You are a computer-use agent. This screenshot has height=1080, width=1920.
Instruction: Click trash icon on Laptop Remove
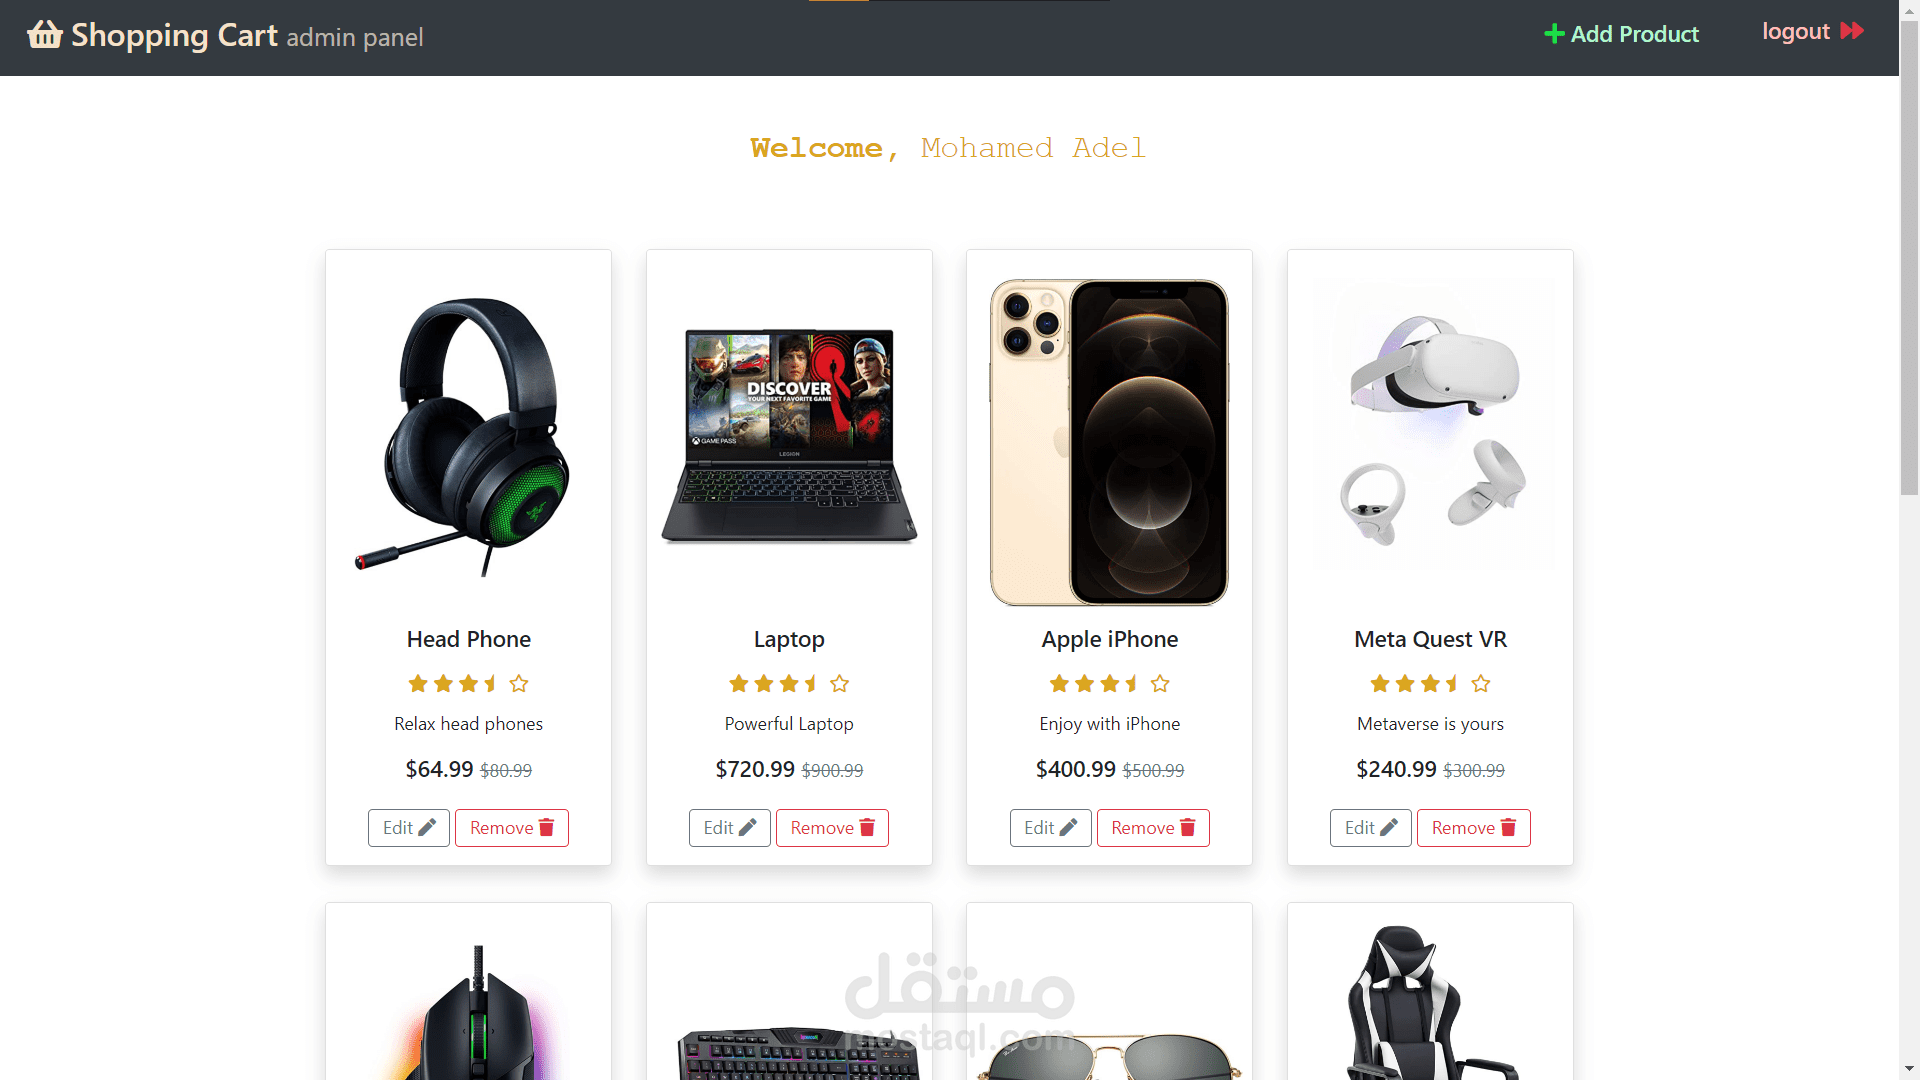[x=867, y=828]
